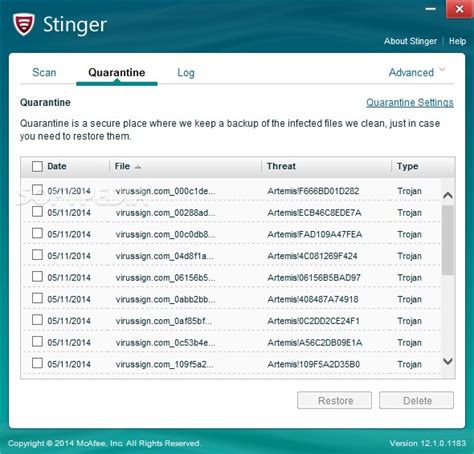Click file name virussign.com_0c53b4e...
Screen dimensions: 474x454
[x=165, y=343]
